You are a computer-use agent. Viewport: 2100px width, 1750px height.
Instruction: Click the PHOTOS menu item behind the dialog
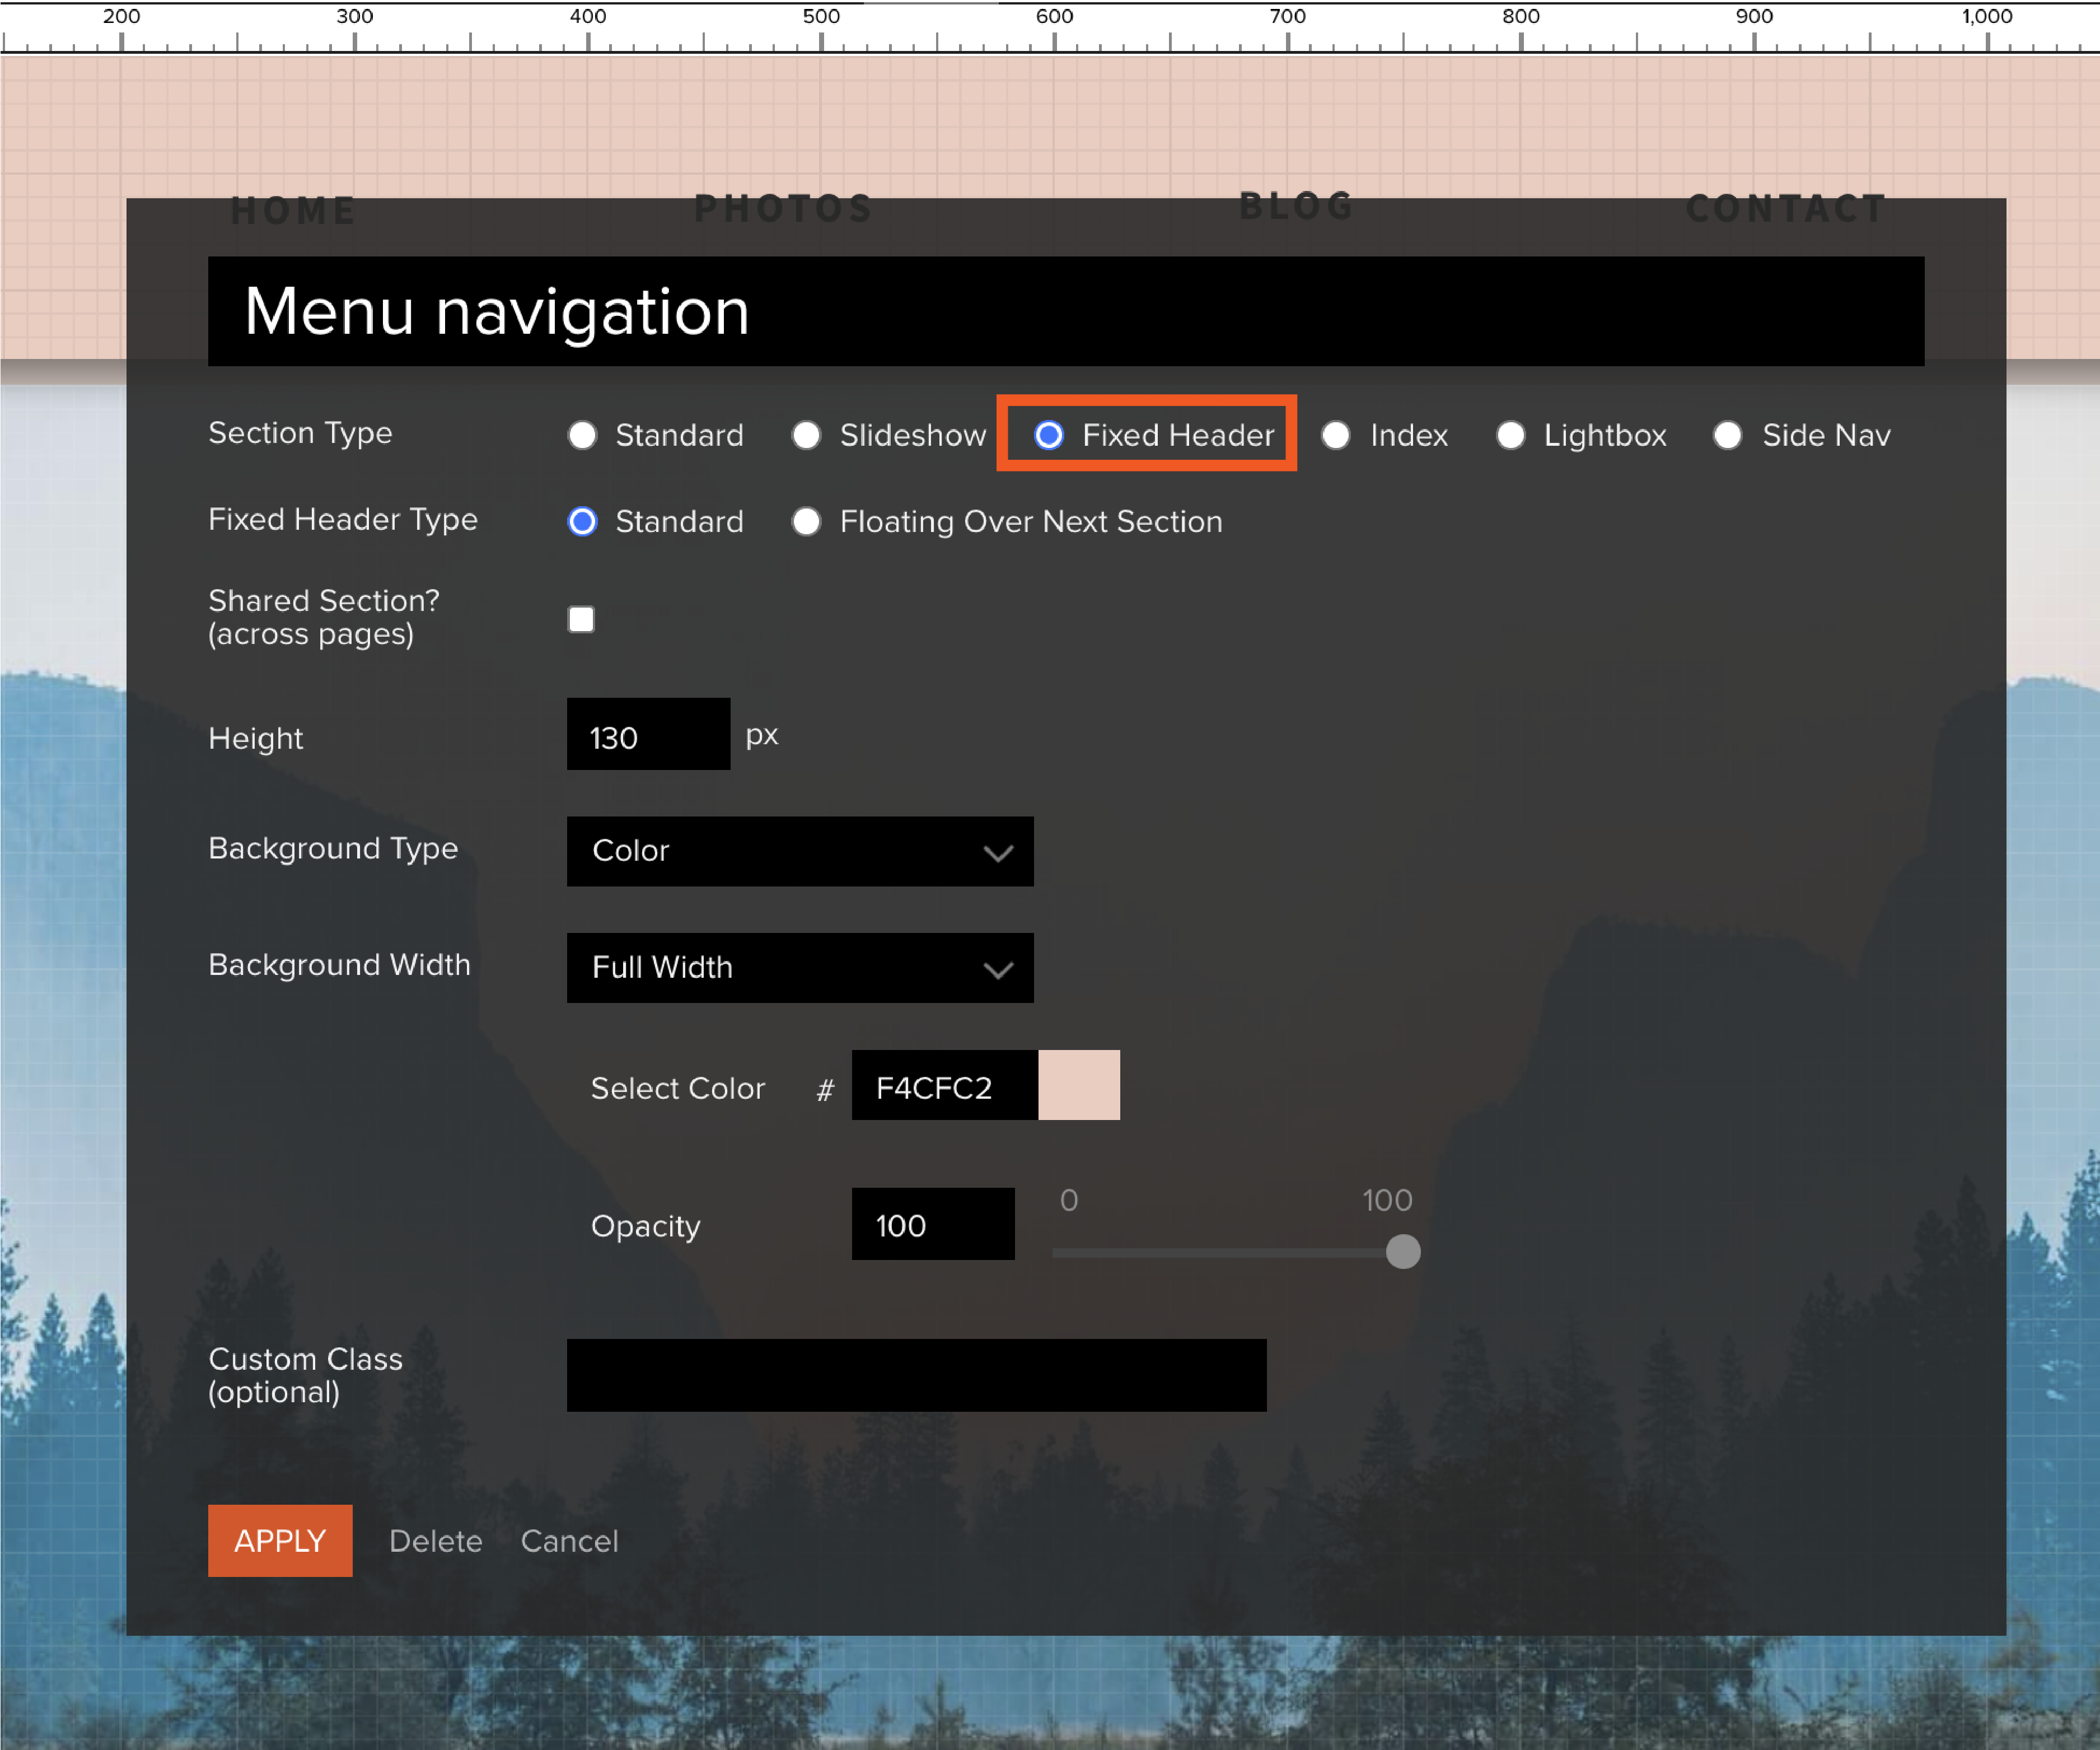783,209
